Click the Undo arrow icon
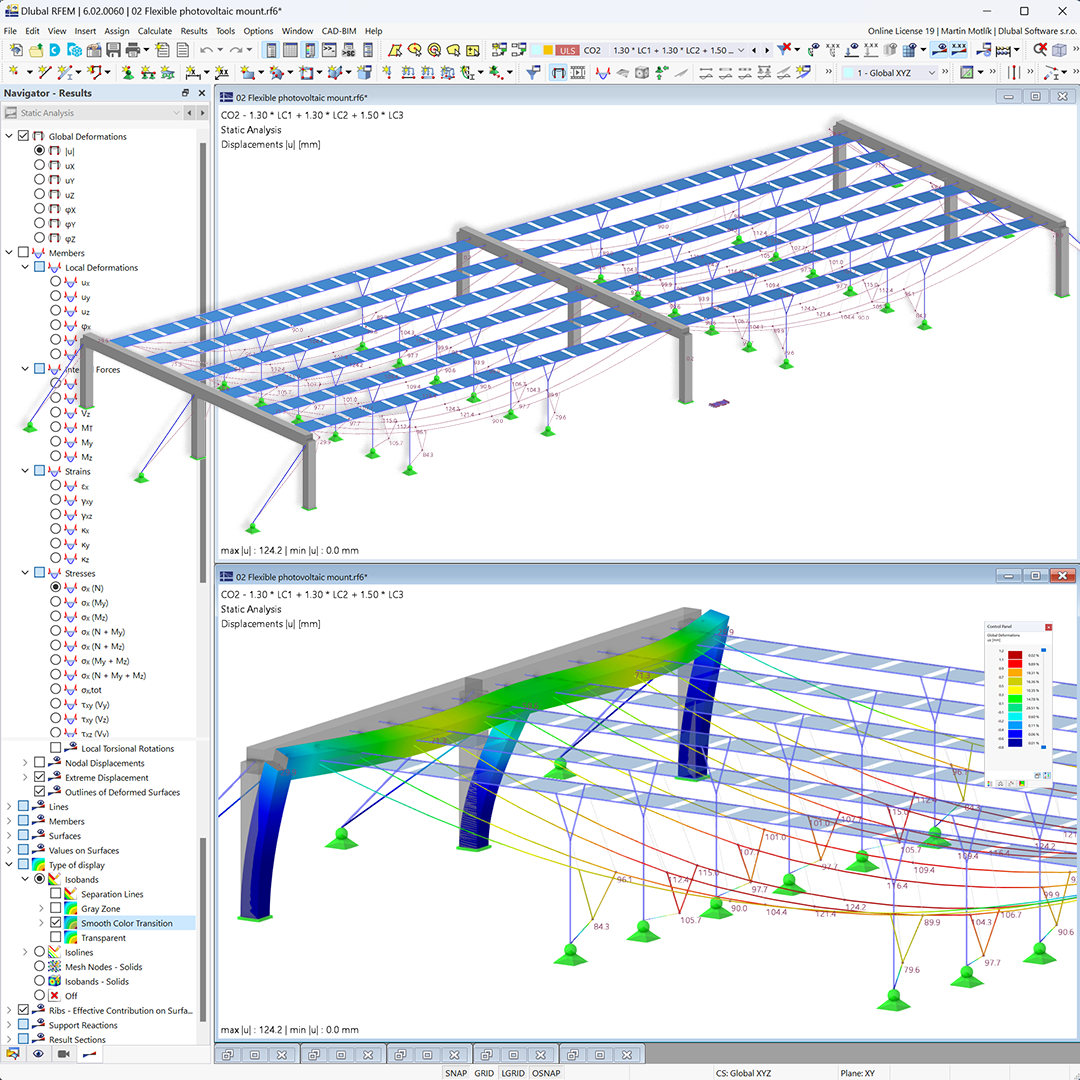 [x=206, y=50]
